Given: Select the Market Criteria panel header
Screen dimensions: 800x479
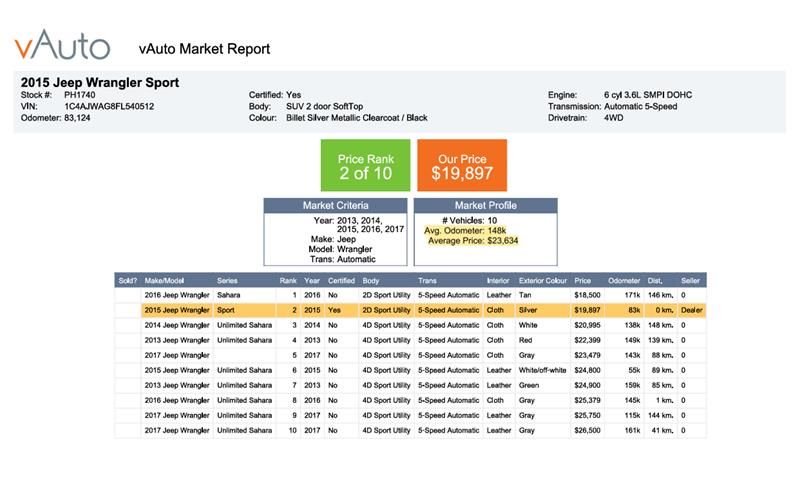Looking at the screenshot, I should [x=335, y=205].
